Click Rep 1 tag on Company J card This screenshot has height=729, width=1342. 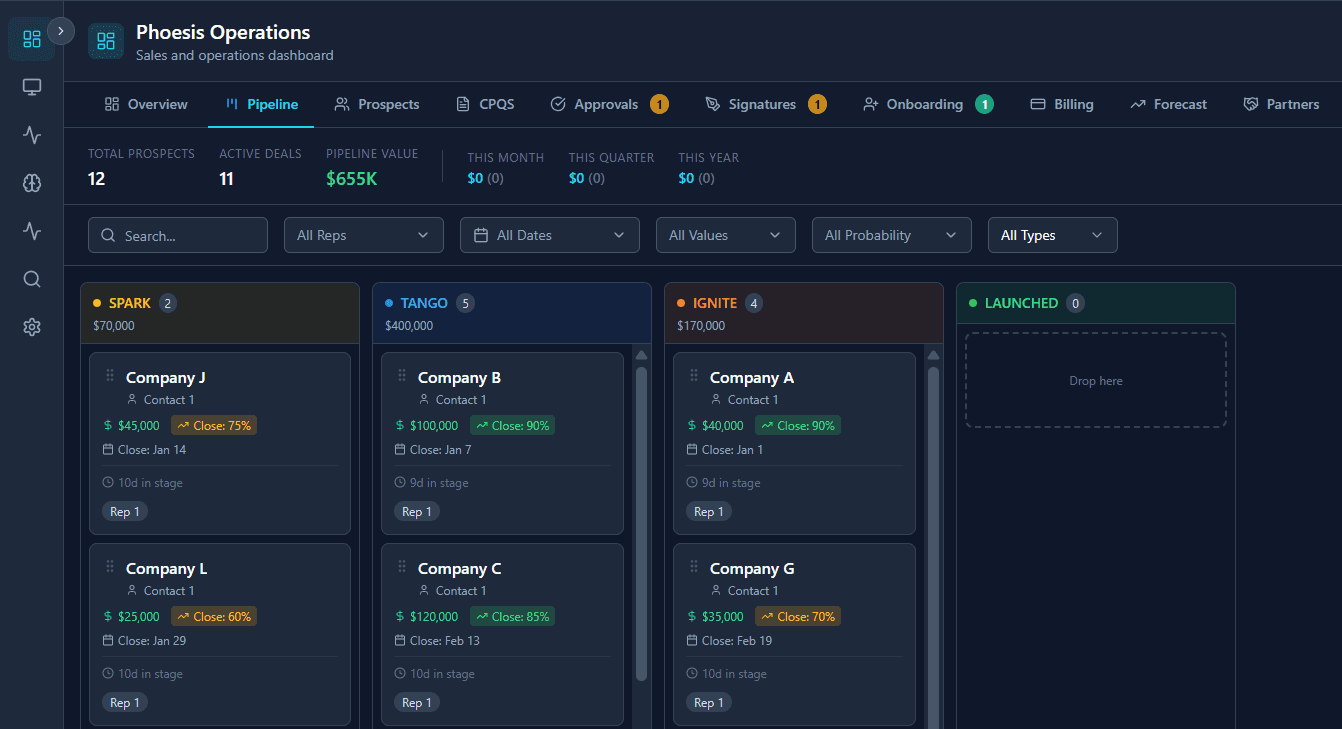[x=125, y=511]
